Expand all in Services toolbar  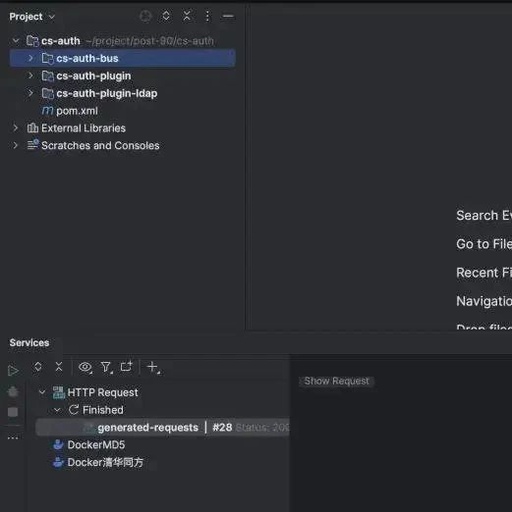pos(38,367)
